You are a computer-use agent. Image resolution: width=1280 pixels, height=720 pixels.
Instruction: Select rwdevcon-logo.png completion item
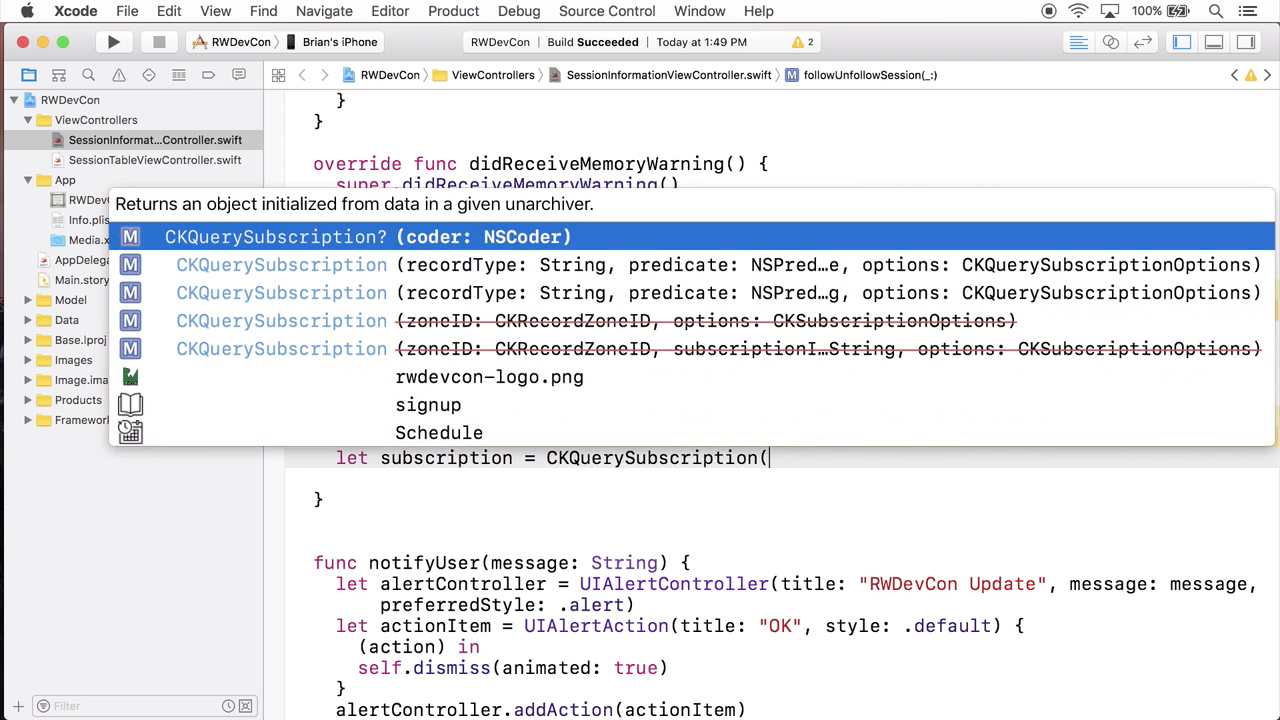[692, 377]
